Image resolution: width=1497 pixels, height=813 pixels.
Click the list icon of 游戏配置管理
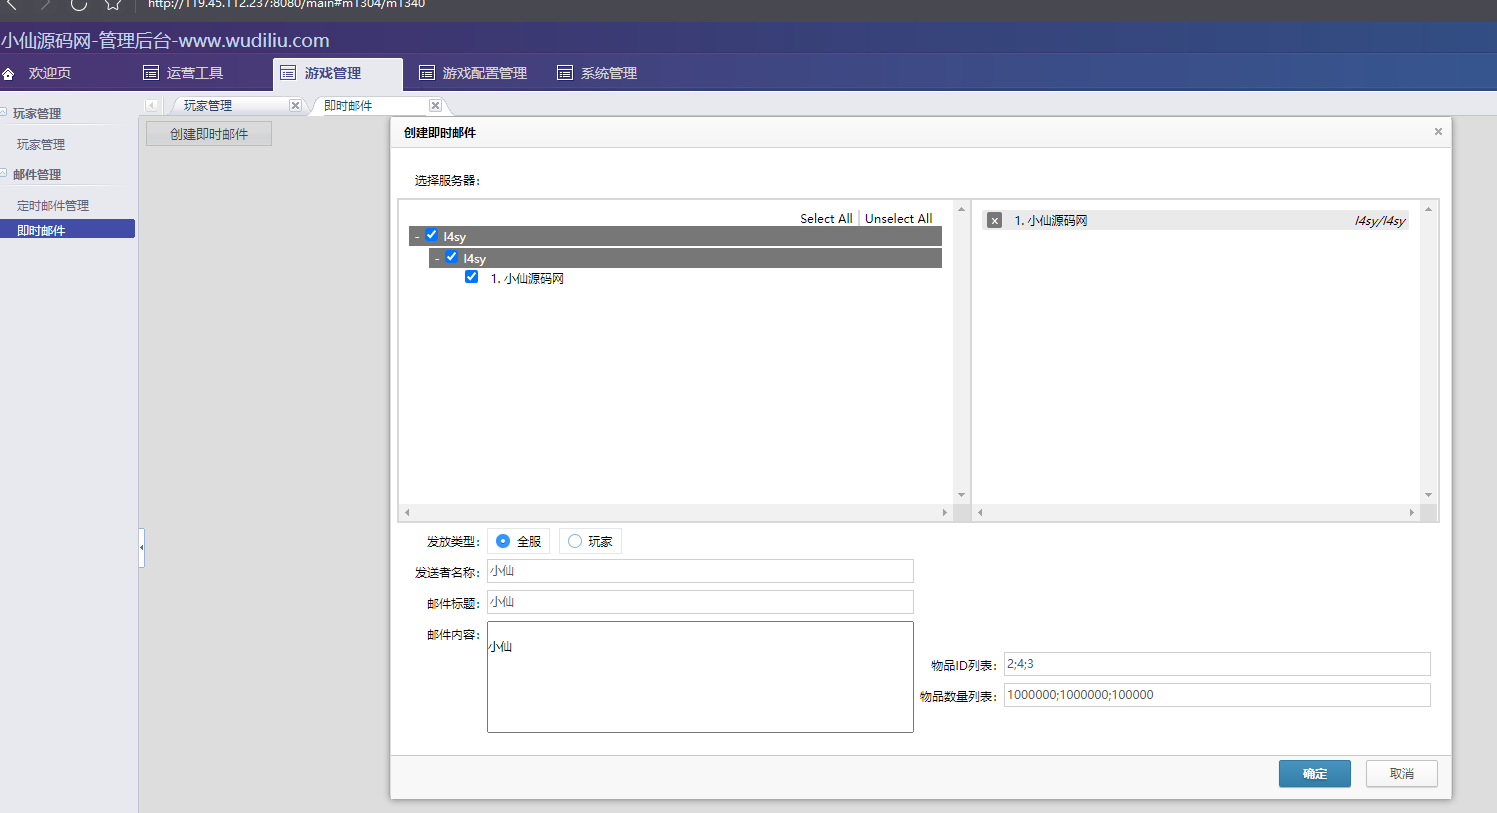point(427,73)
